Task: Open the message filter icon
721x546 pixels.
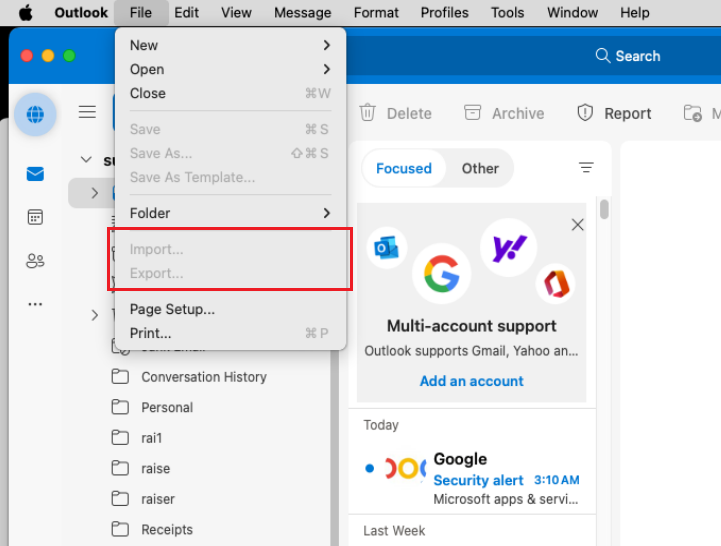Action: (586, 167)
